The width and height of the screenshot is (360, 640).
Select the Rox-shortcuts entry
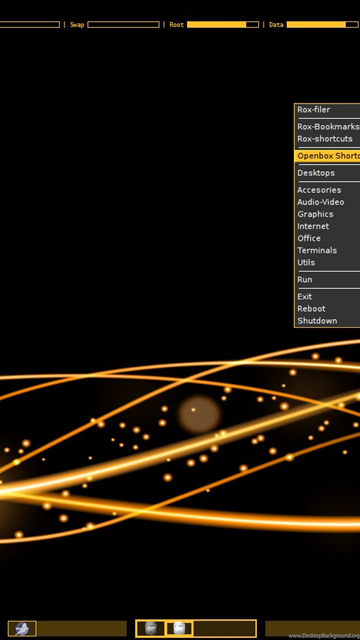[327, 139]
